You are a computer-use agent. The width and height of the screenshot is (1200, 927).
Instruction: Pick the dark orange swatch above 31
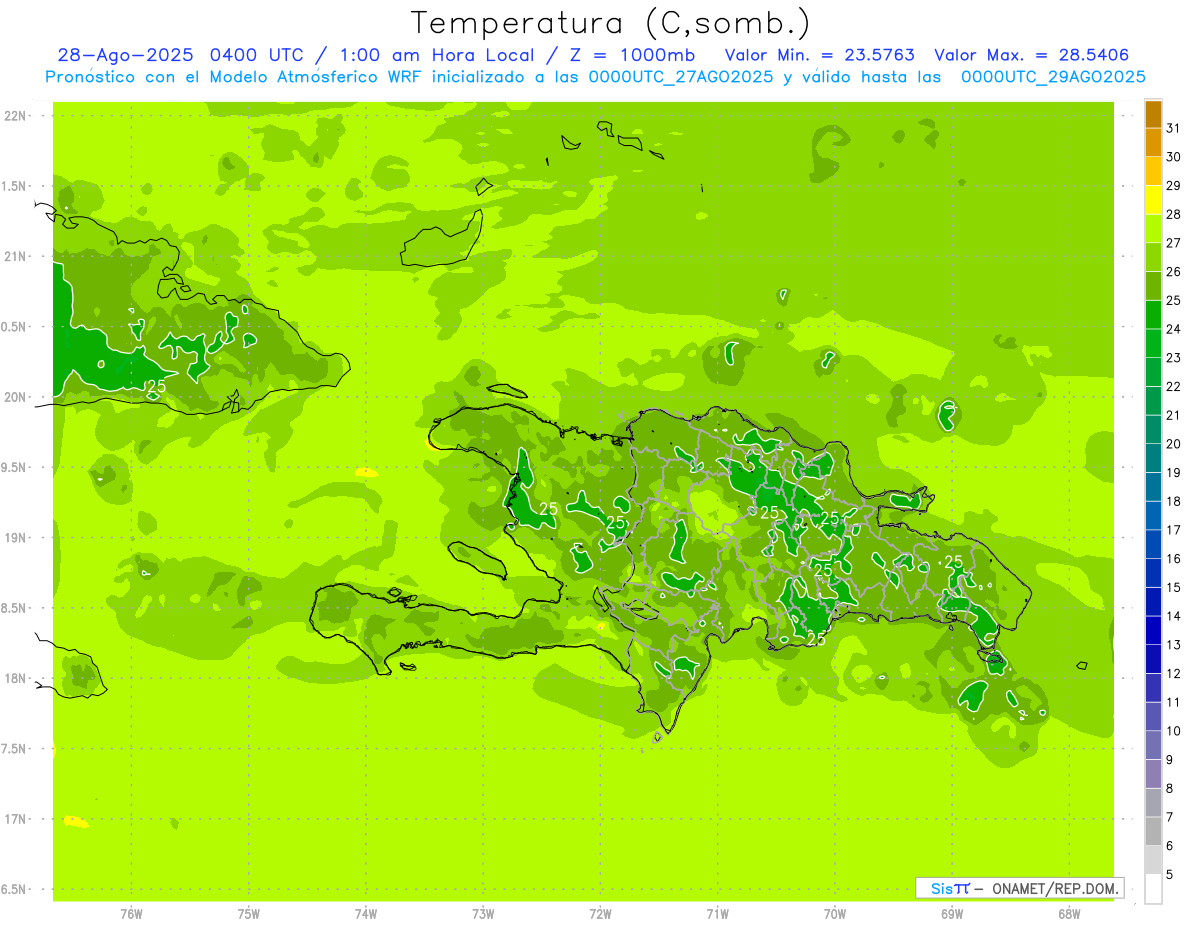tap(1153, 115)
